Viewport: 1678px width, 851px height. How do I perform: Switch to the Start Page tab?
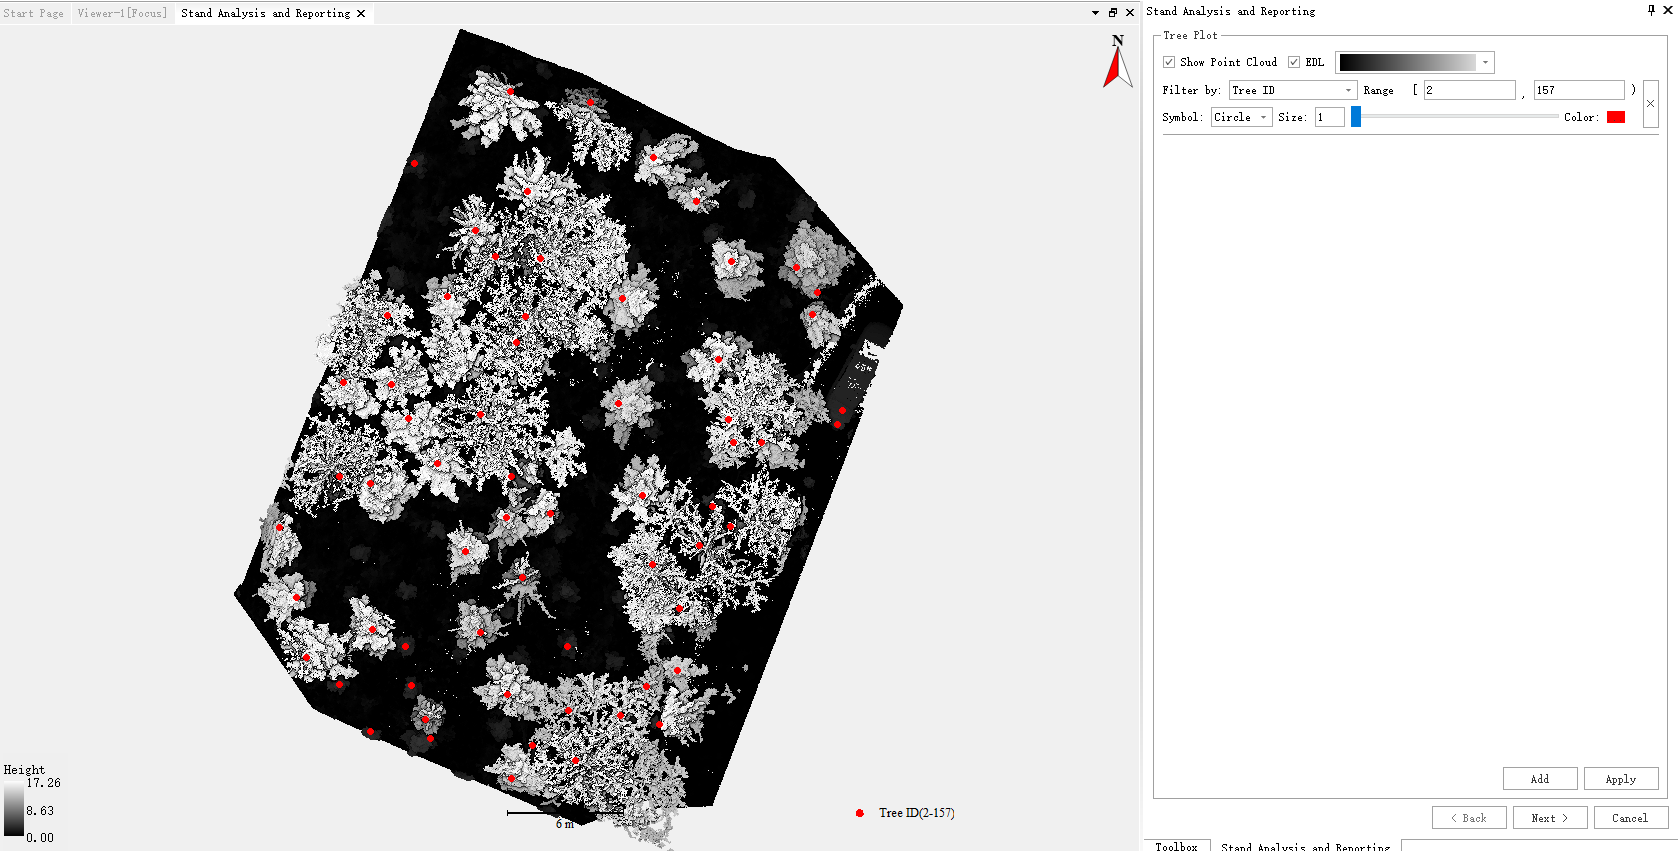(x=33, y=13)
